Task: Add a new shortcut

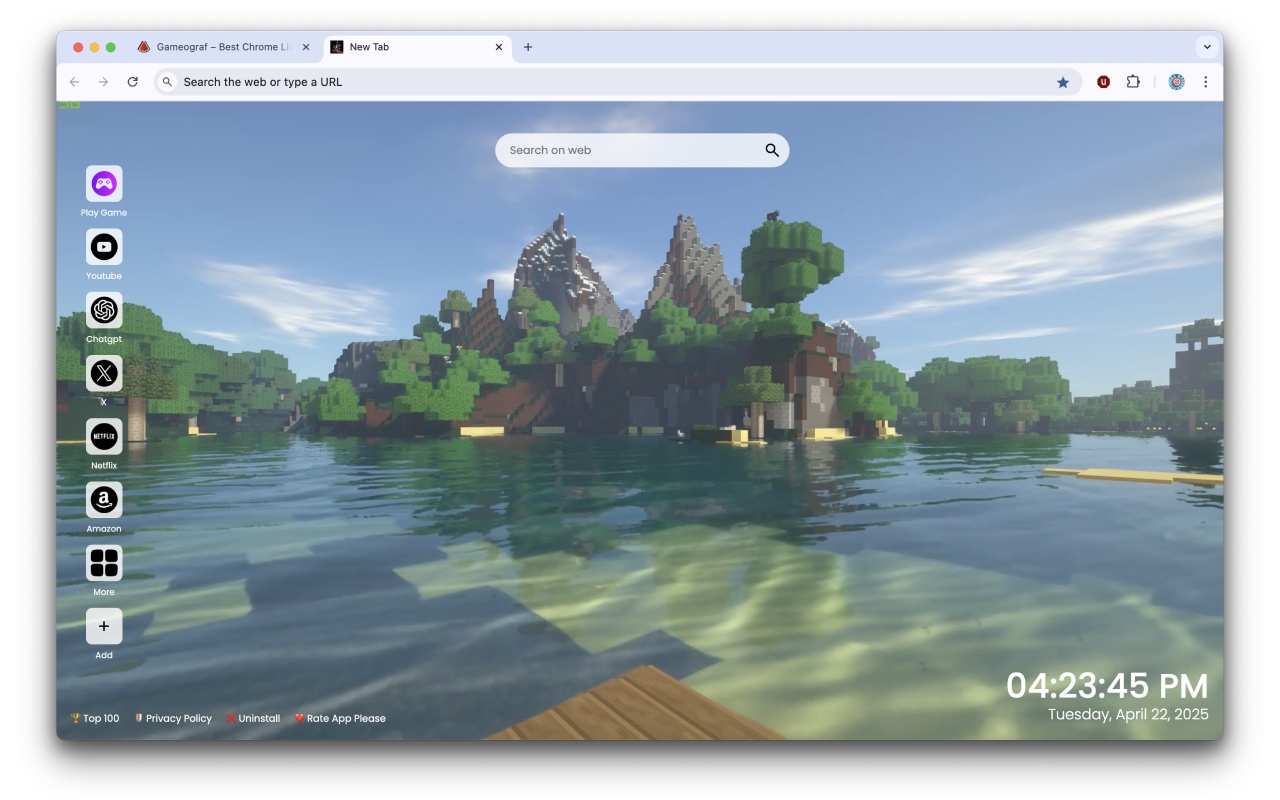Action: [104, 626]
